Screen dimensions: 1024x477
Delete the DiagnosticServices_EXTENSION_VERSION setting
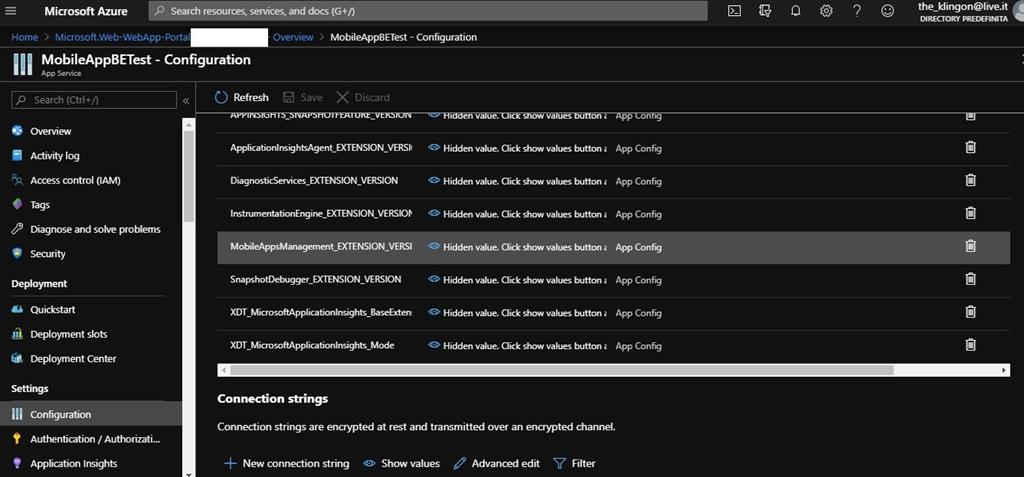(x=970, y=180)
